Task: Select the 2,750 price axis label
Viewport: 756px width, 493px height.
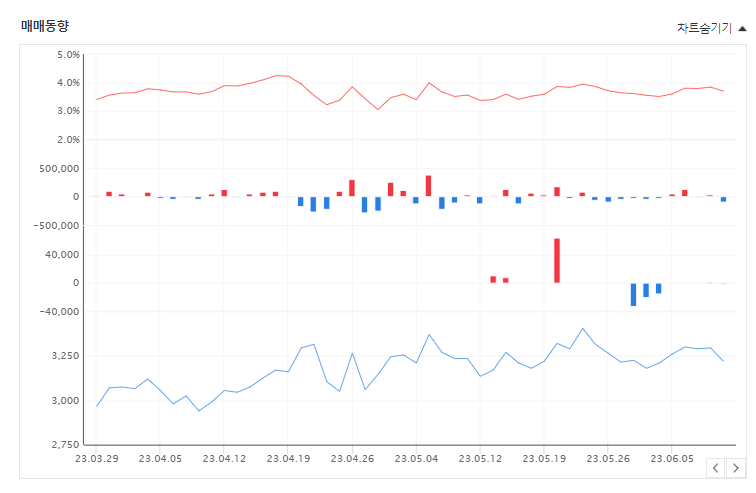Action: [x=66, y=444]
